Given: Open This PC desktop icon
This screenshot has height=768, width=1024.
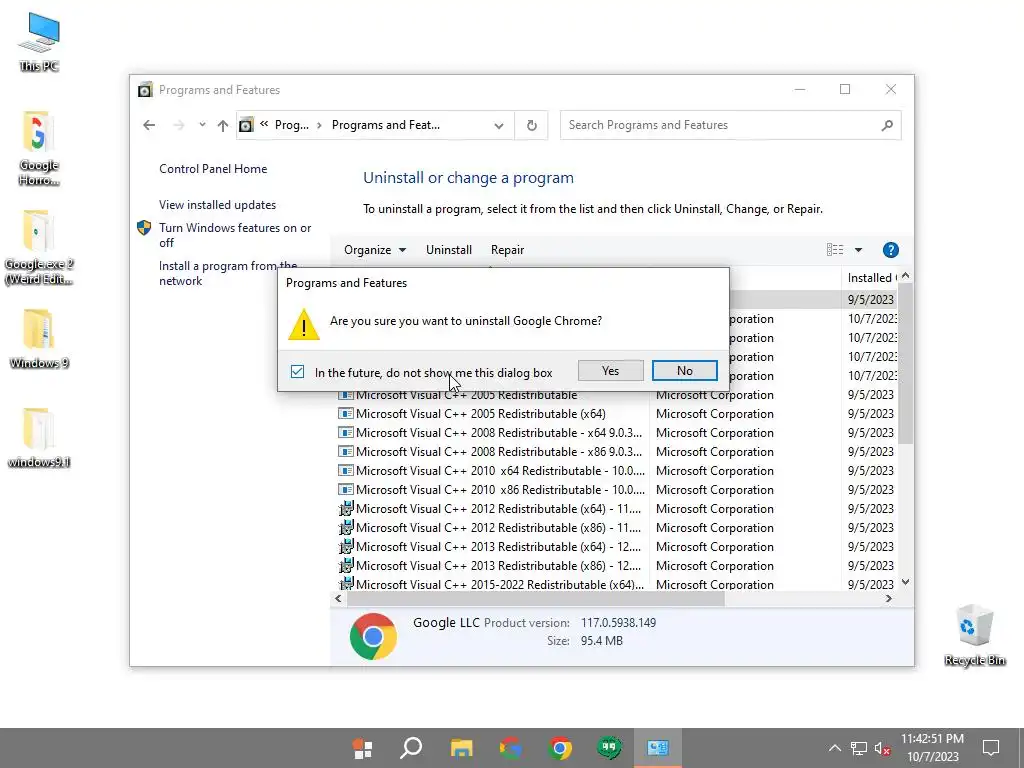Looking at the screenshot, I should point(39,42).
